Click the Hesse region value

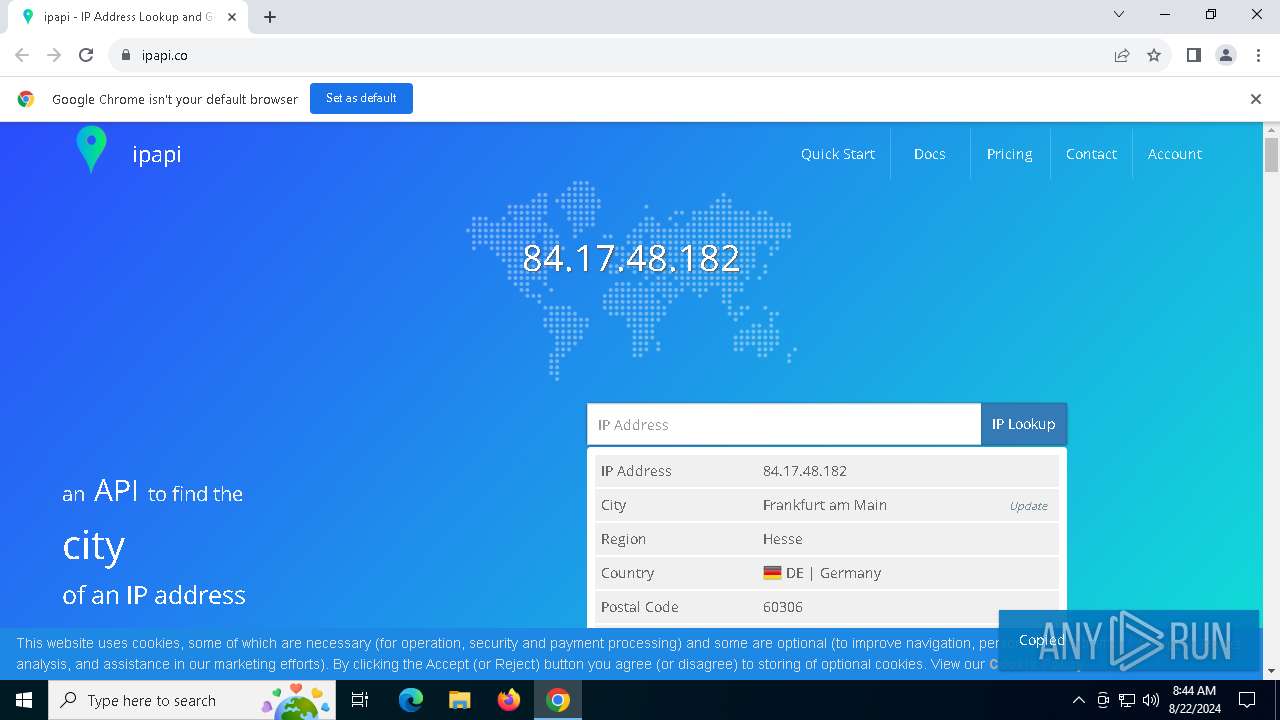[783, 539]
